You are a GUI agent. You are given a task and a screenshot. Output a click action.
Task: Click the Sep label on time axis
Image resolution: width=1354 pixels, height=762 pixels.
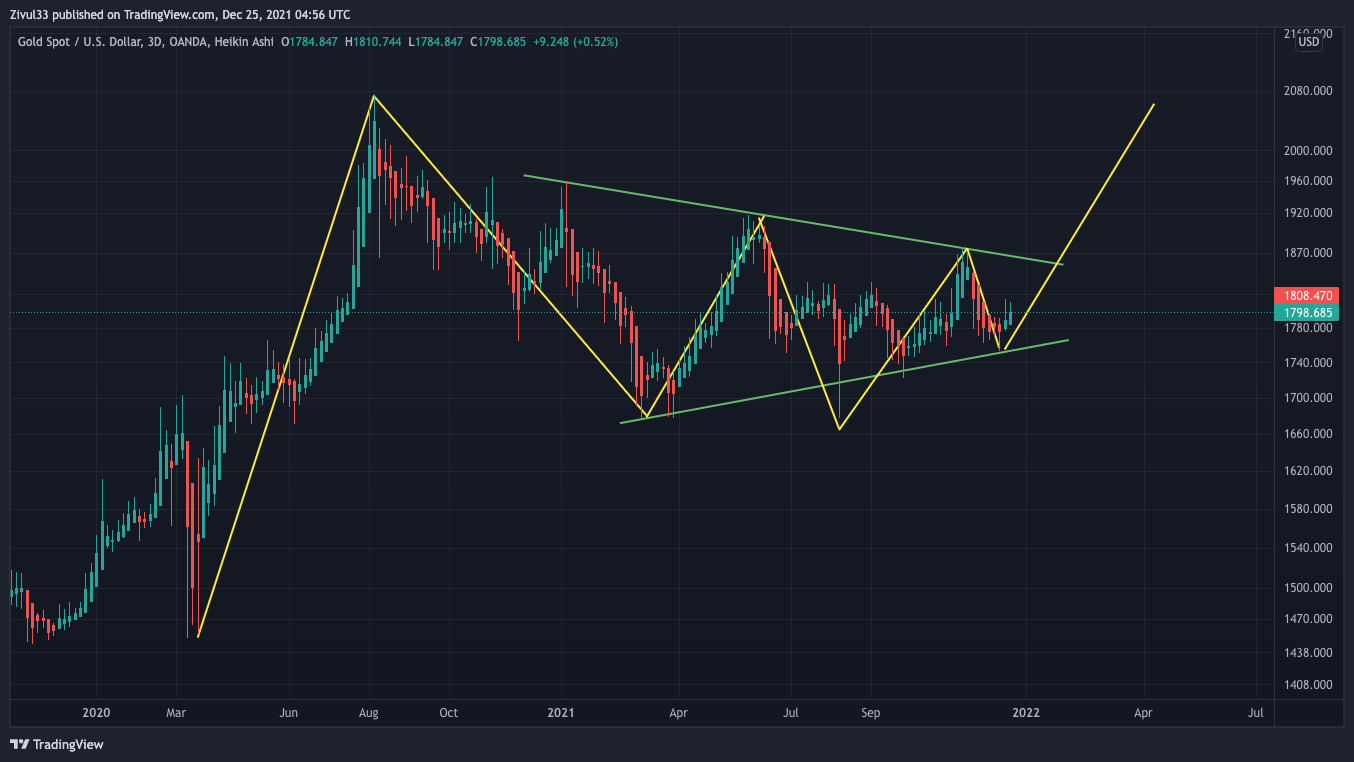tap(870, 713)
